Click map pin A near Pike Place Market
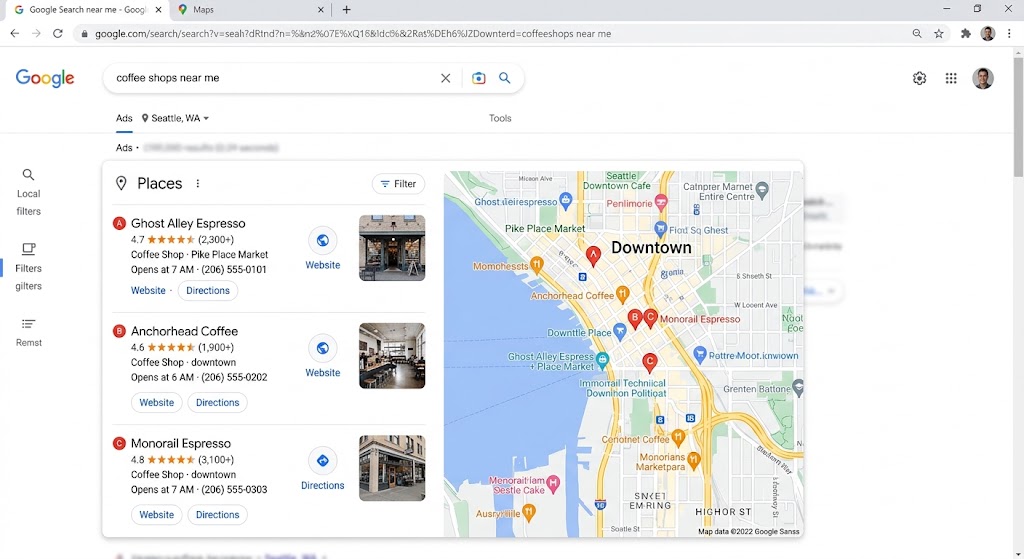This screenshot has width=1024, height=559. [x=593, y=255]
